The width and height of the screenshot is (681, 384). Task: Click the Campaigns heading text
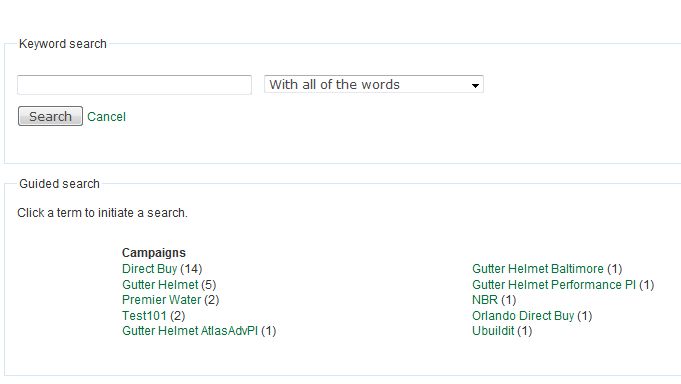[x=154, y=253]
